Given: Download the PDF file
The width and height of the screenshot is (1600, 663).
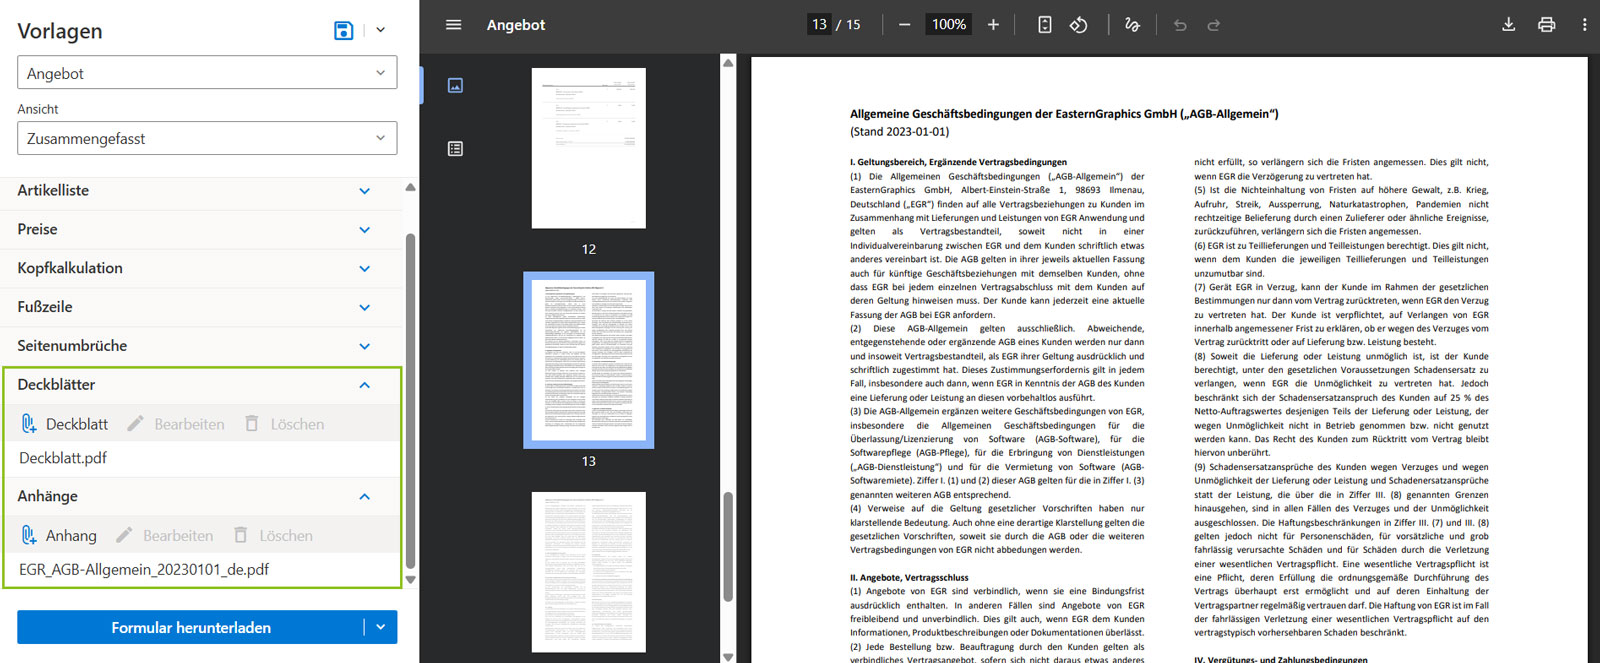Looking at the screenshot, I should [x=1508, y=25].
